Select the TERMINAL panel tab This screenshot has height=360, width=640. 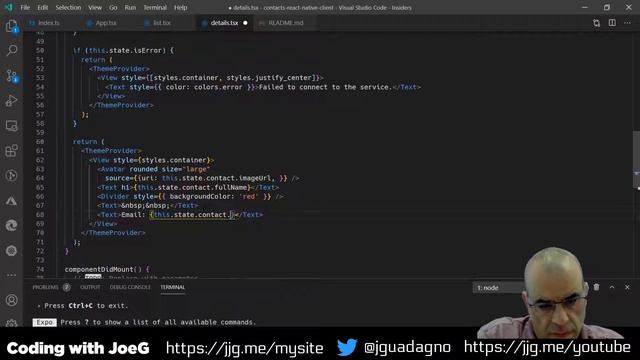[172, 287]
